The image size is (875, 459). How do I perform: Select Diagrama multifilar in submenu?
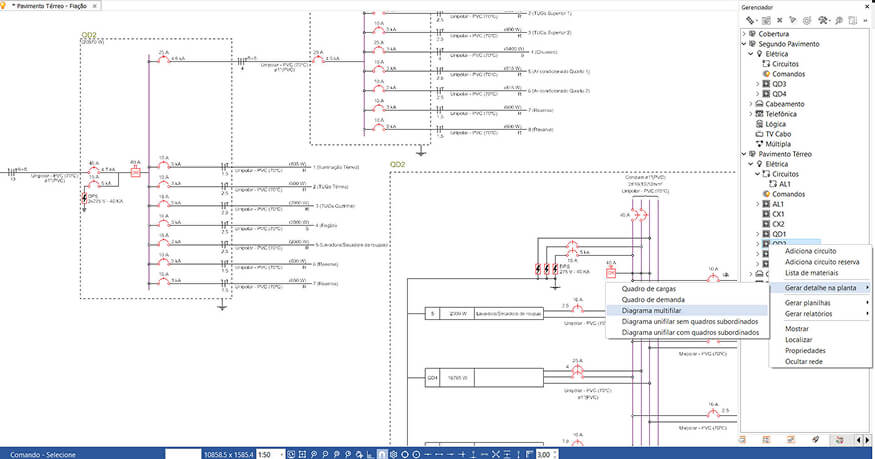point(687,311)
